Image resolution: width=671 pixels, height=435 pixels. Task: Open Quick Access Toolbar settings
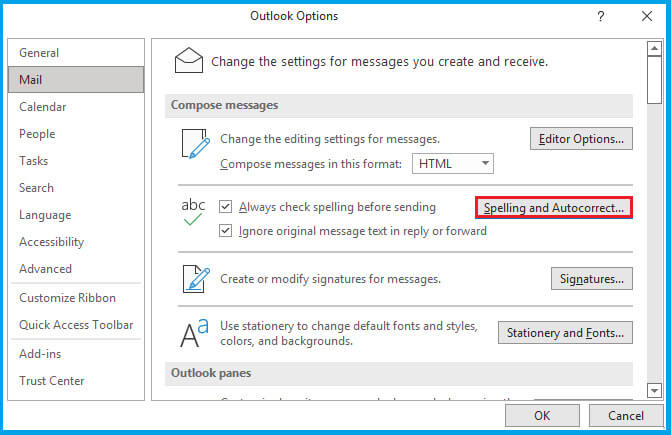click(76, 325)
